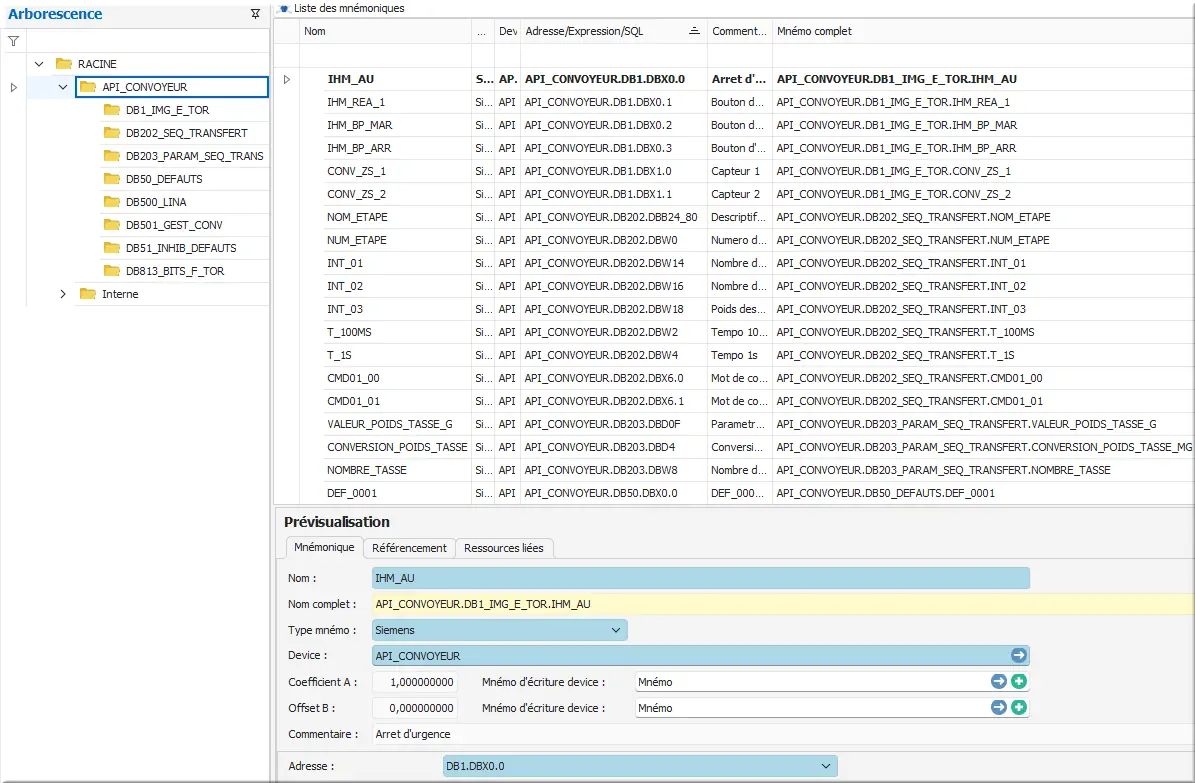The height and width of the screenshot is (783, 1195).
Task: Select the T_100MS row
Action: [x=733, y=332]
